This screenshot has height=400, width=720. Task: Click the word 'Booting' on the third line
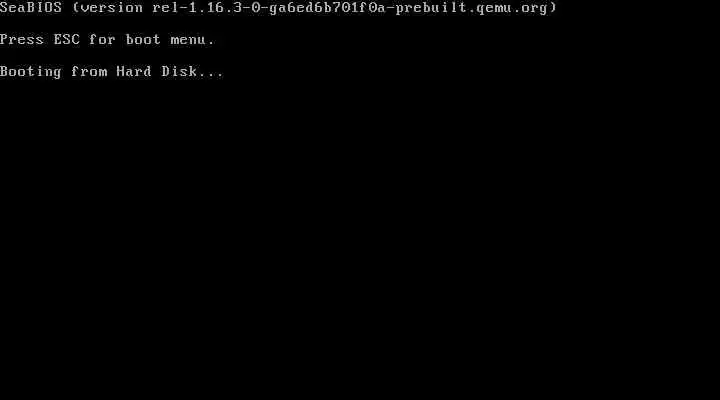[x=31, y=72]
